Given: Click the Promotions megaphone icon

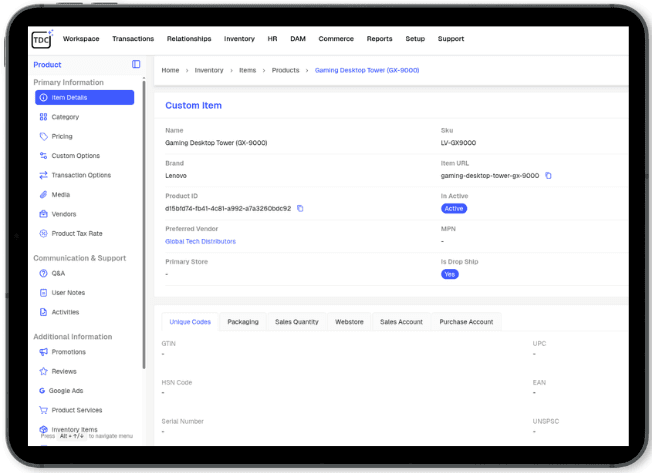Looking at the screenshot, I should click(43, 352).
